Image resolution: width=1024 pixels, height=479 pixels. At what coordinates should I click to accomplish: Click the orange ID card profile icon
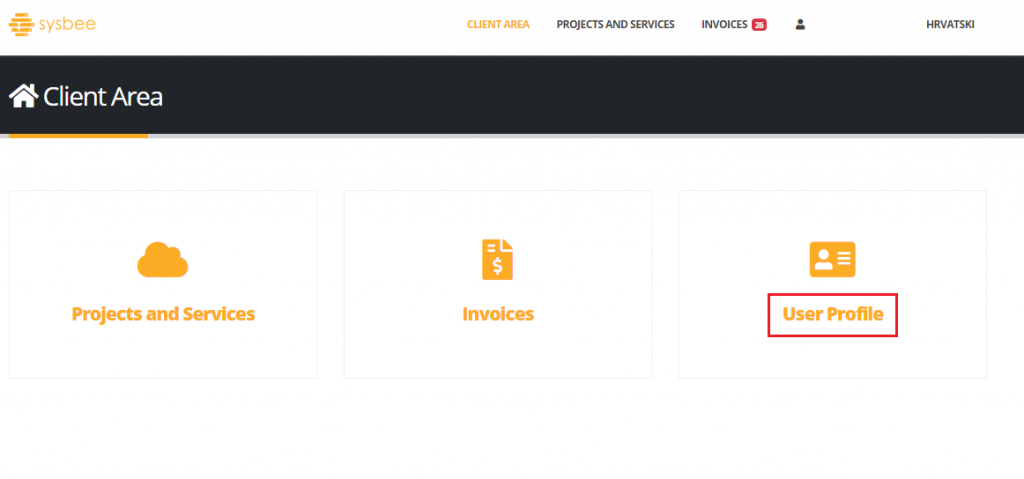pos(832,259)
